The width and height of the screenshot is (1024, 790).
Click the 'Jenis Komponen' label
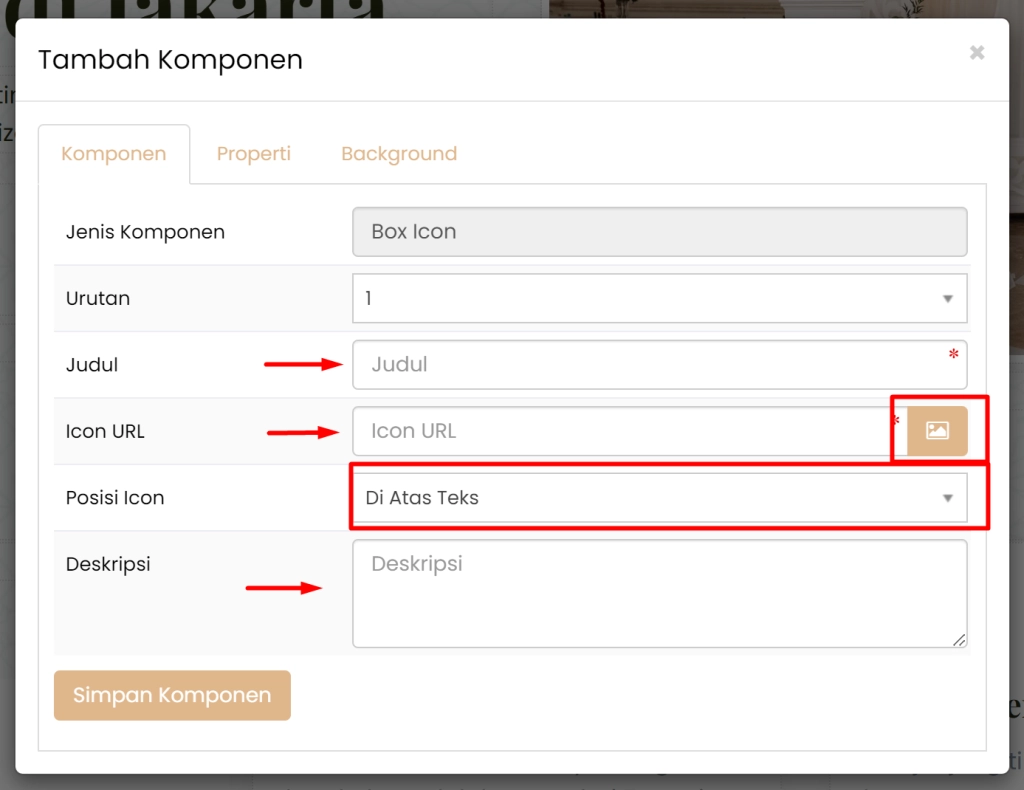pos(145,232)
